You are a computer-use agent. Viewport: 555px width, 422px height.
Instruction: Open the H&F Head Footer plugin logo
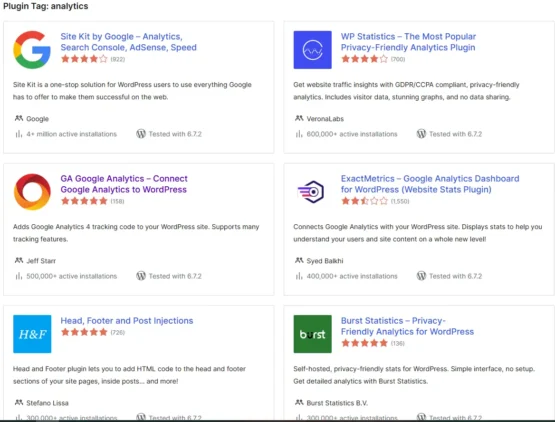click(32, 334)
